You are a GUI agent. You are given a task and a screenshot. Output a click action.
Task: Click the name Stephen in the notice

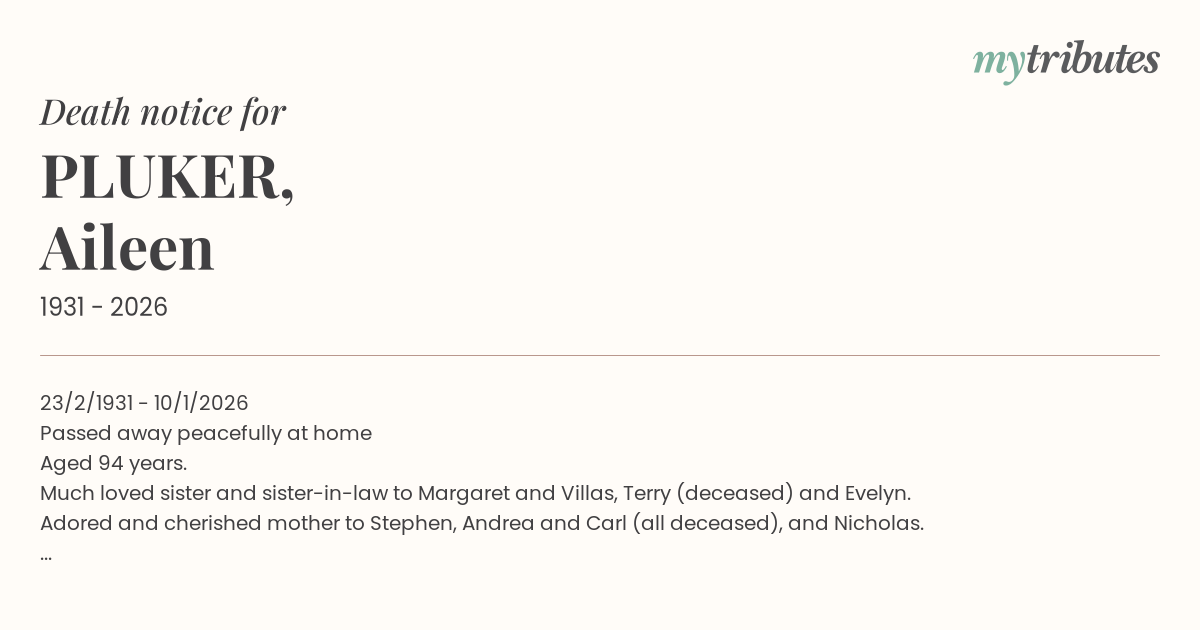coord(413,523)
